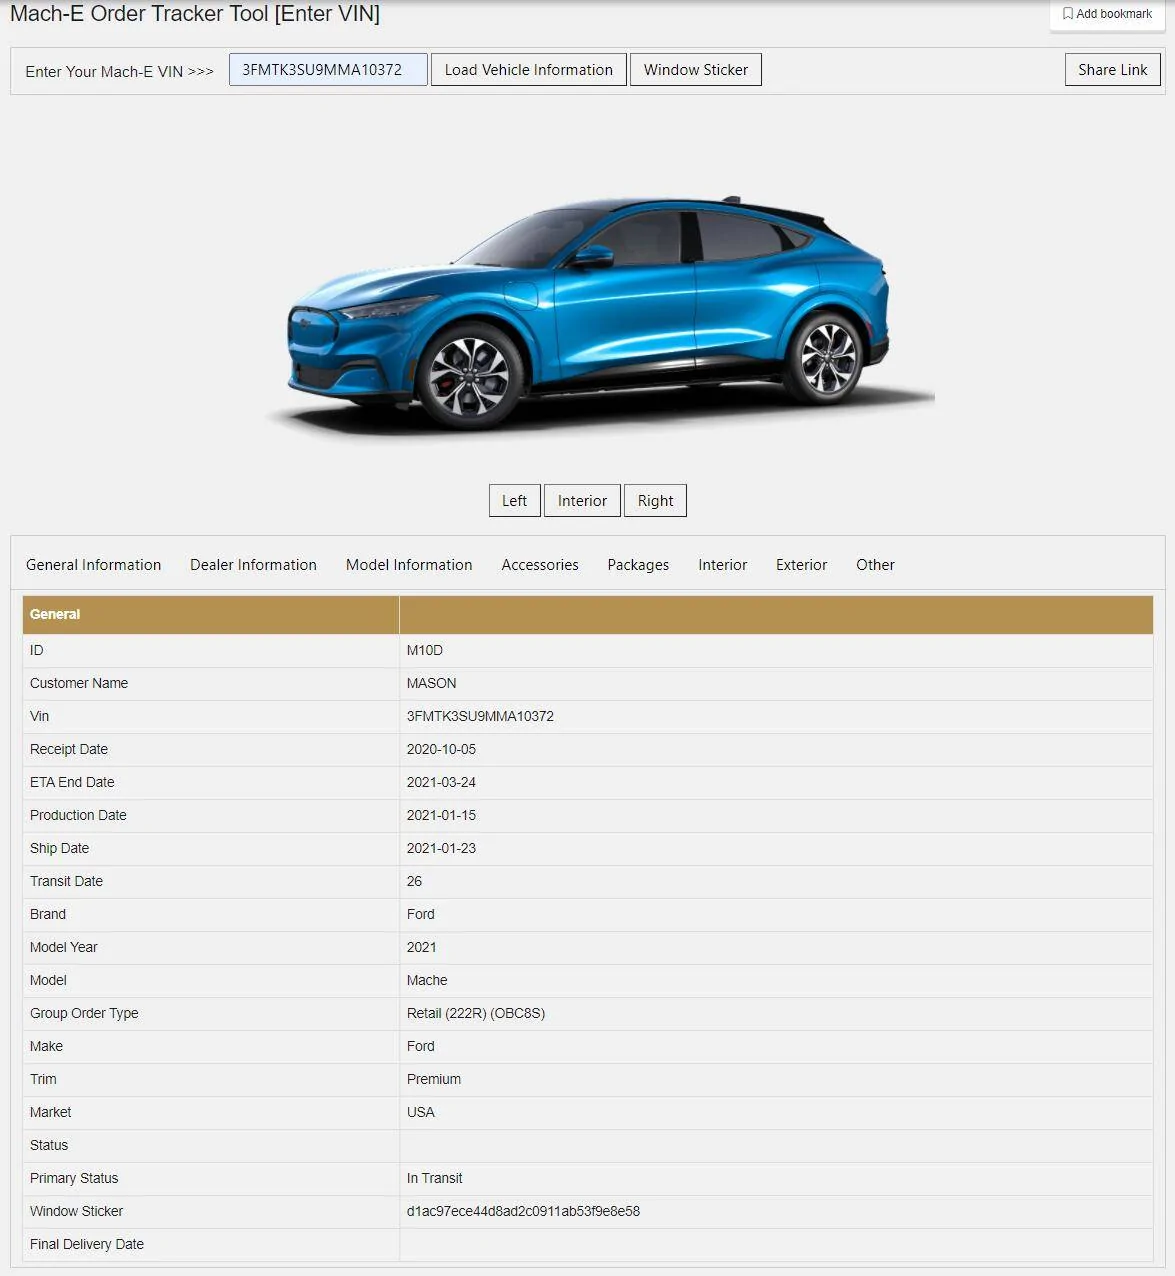Image resolution: width=1175 pixels, height=1276 pixels.
Task: Click ETA End Date value 2021-03-24
Action: [x=441, y=782]
